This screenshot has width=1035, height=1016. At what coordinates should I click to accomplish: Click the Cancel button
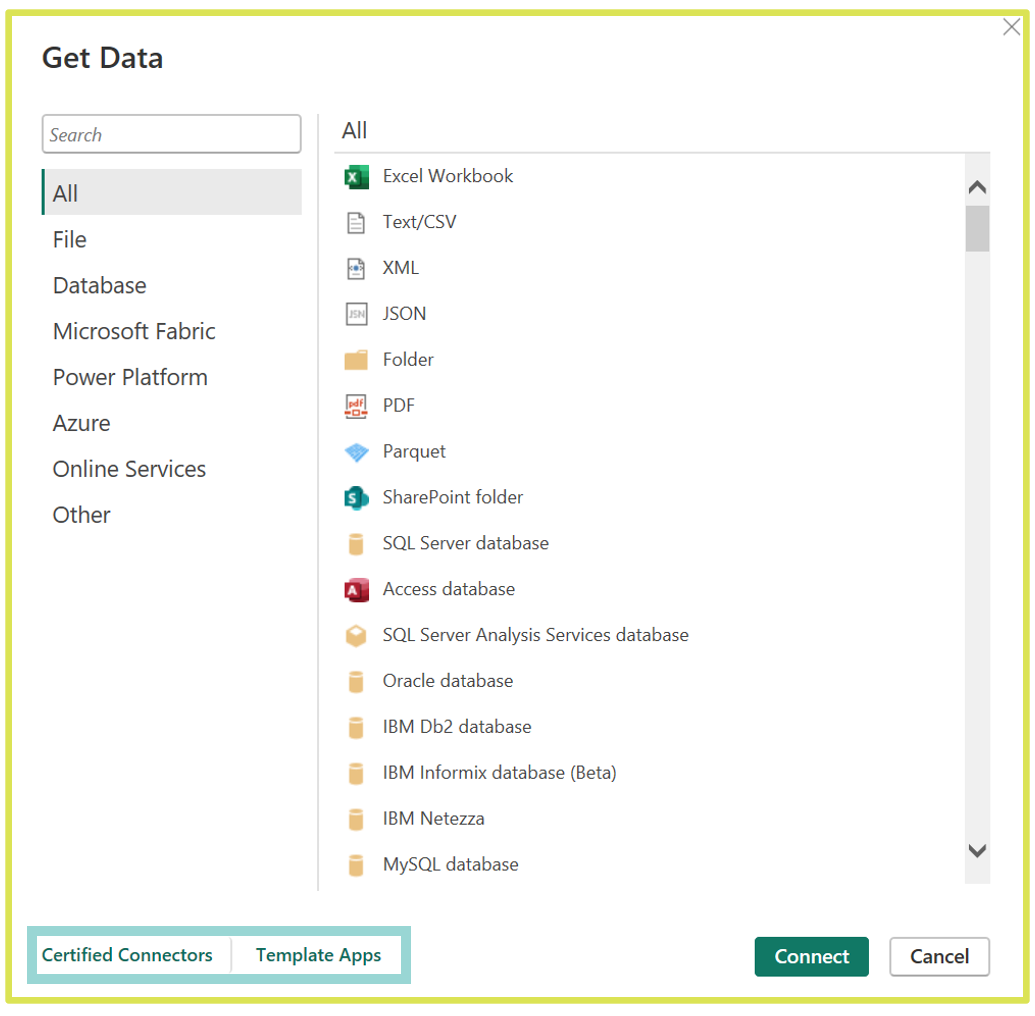point(939,957)
